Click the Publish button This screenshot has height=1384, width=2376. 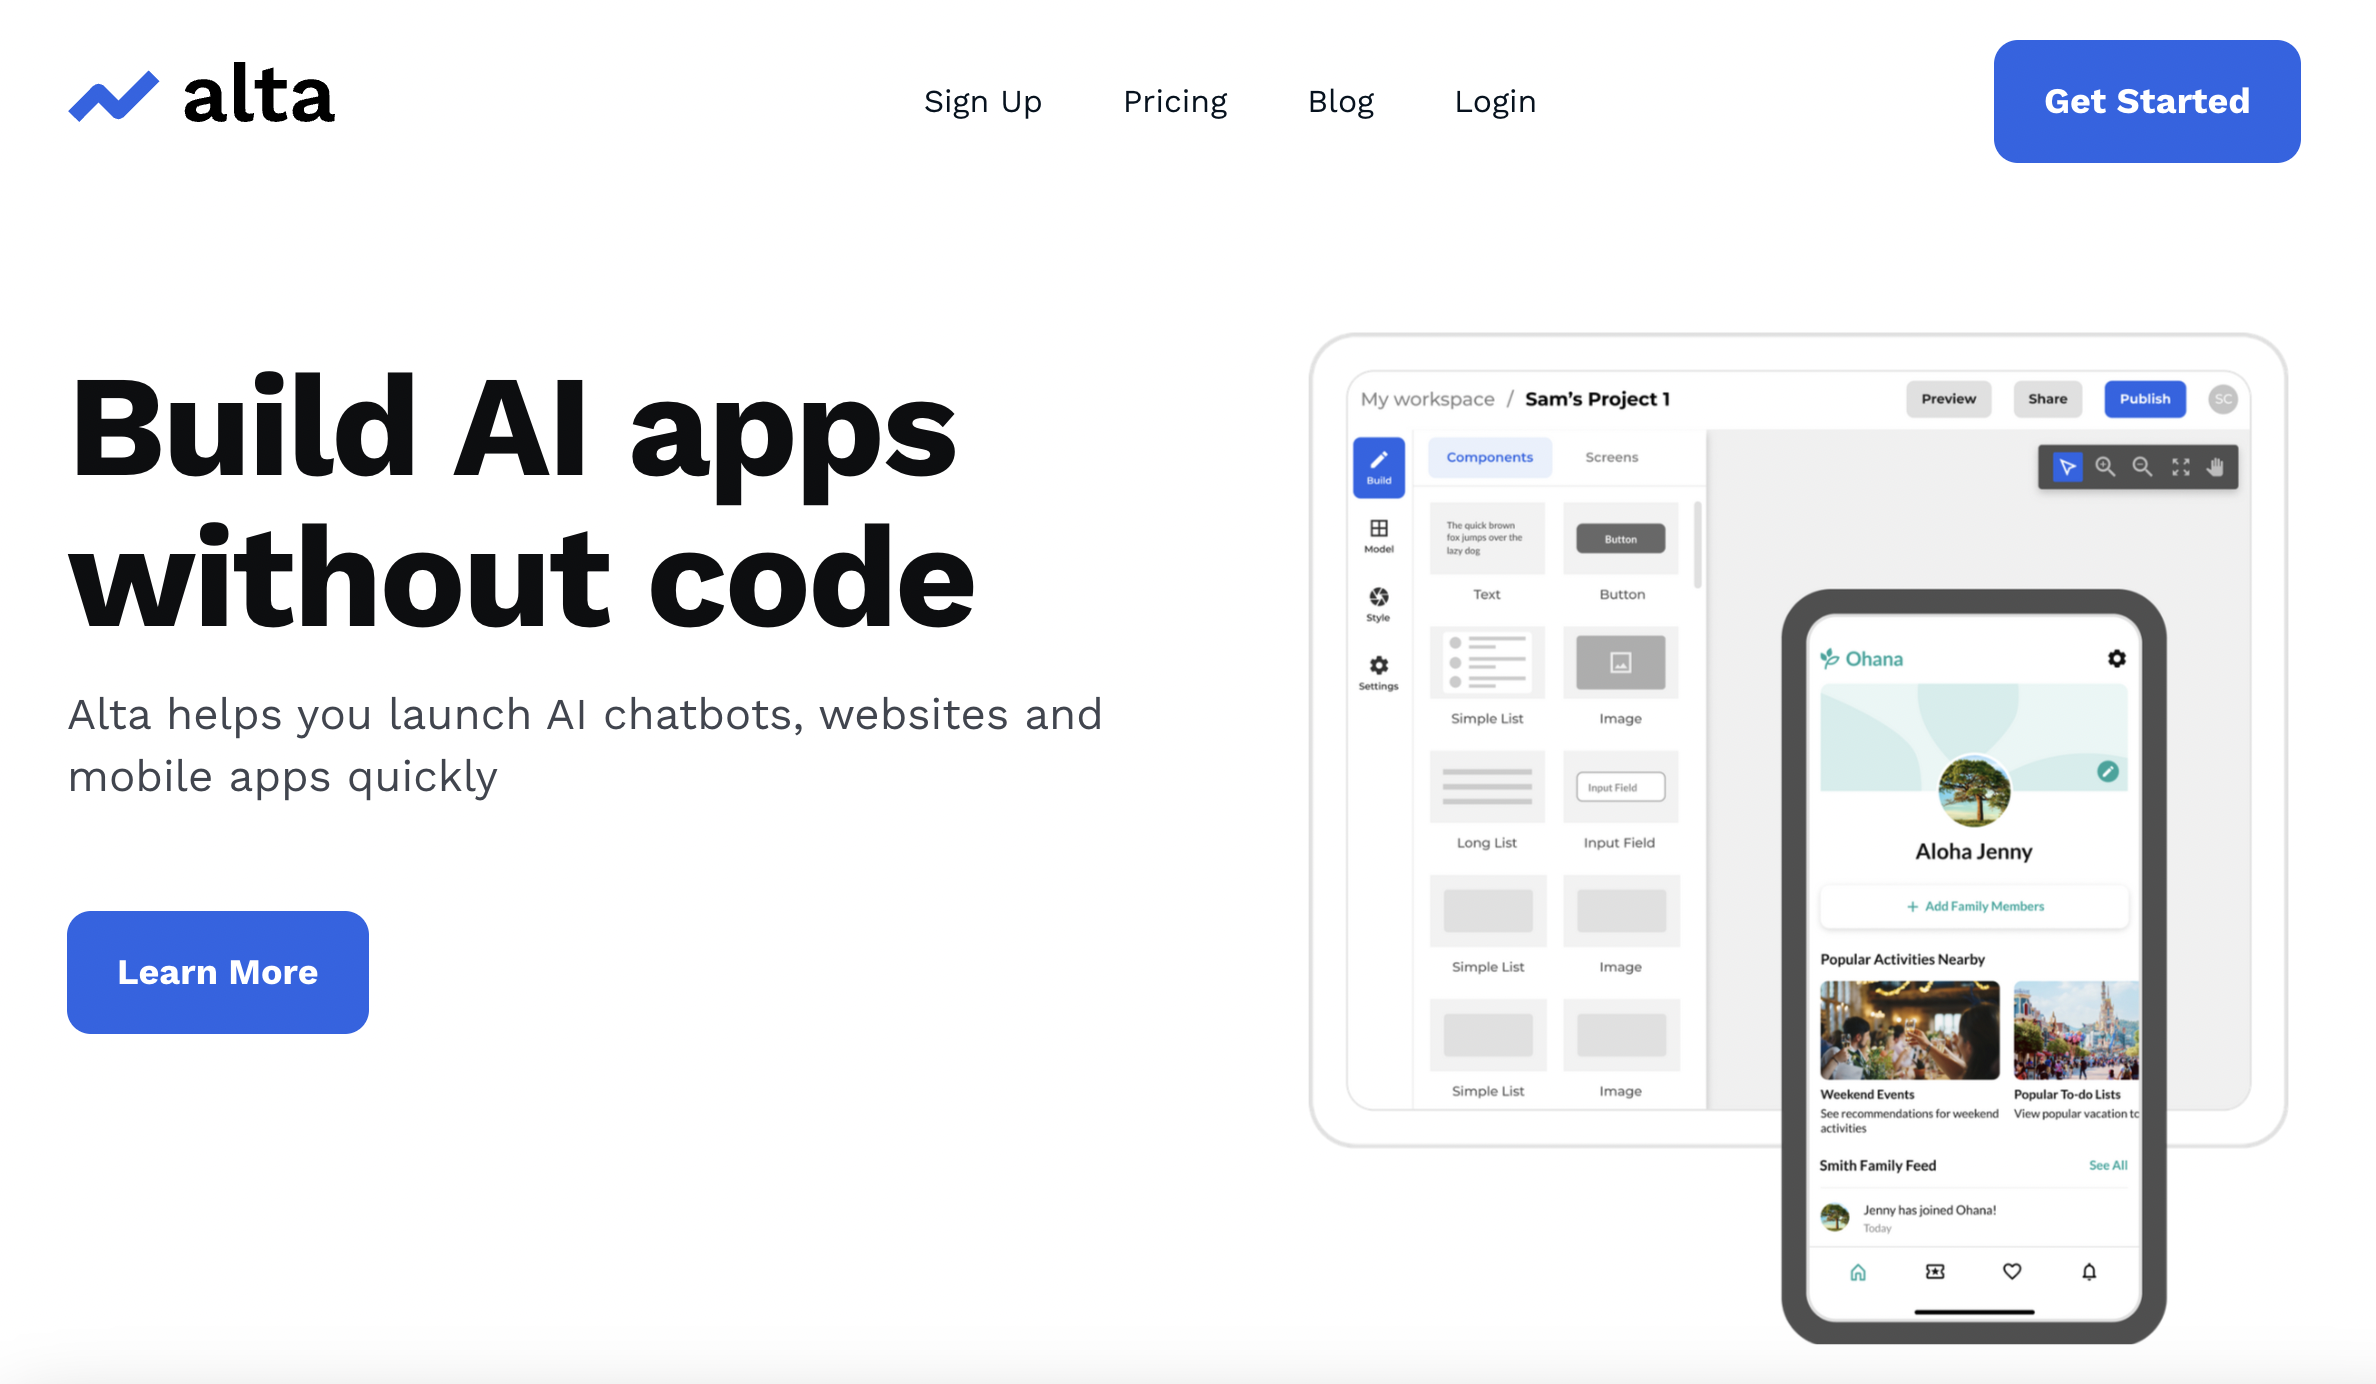pos(2145,399)
